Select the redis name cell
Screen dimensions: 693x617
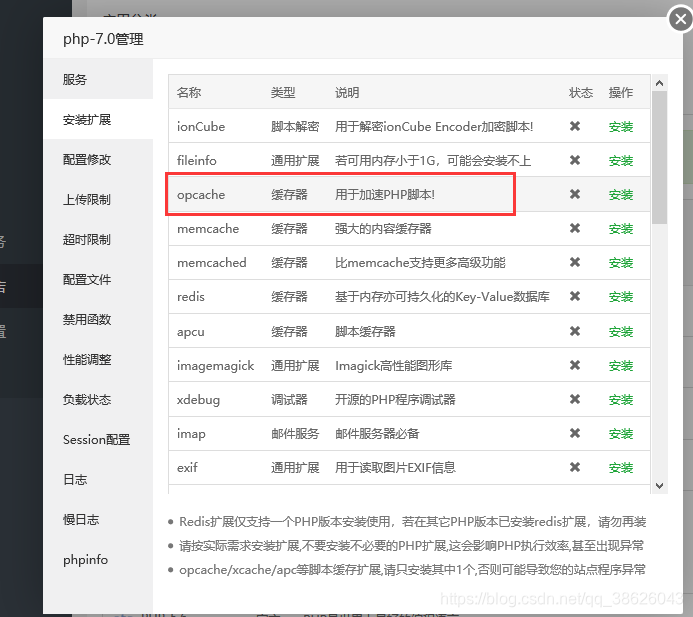191,297
